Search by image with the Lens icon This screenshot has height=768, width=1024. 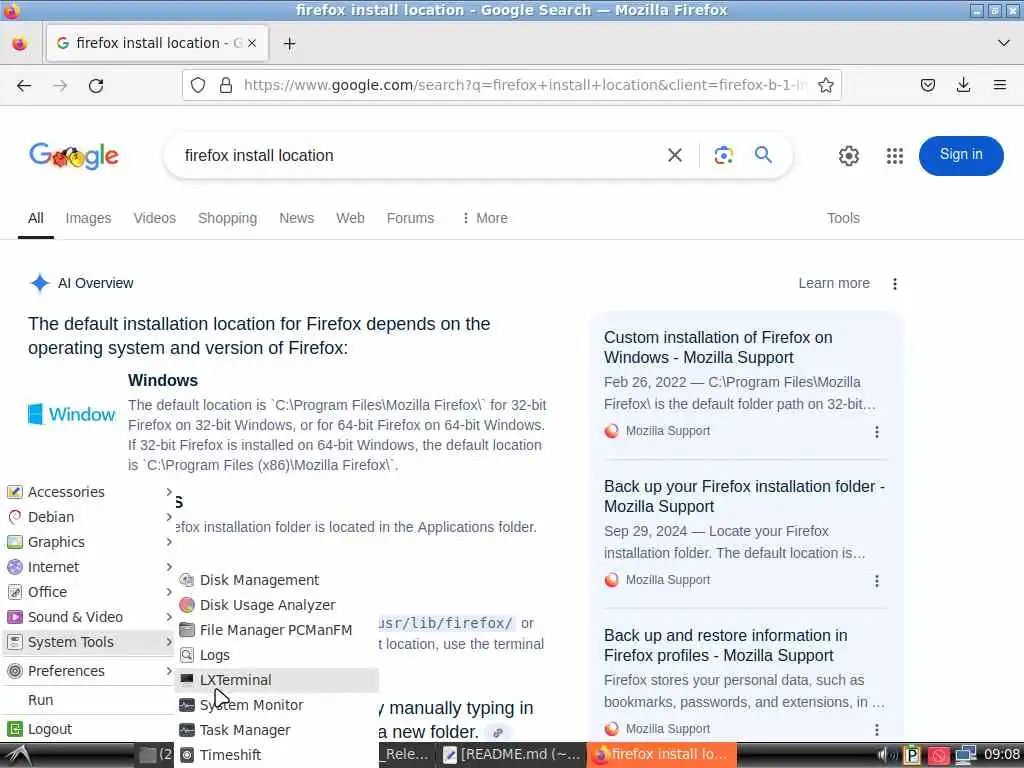click(x=723, y=155)
